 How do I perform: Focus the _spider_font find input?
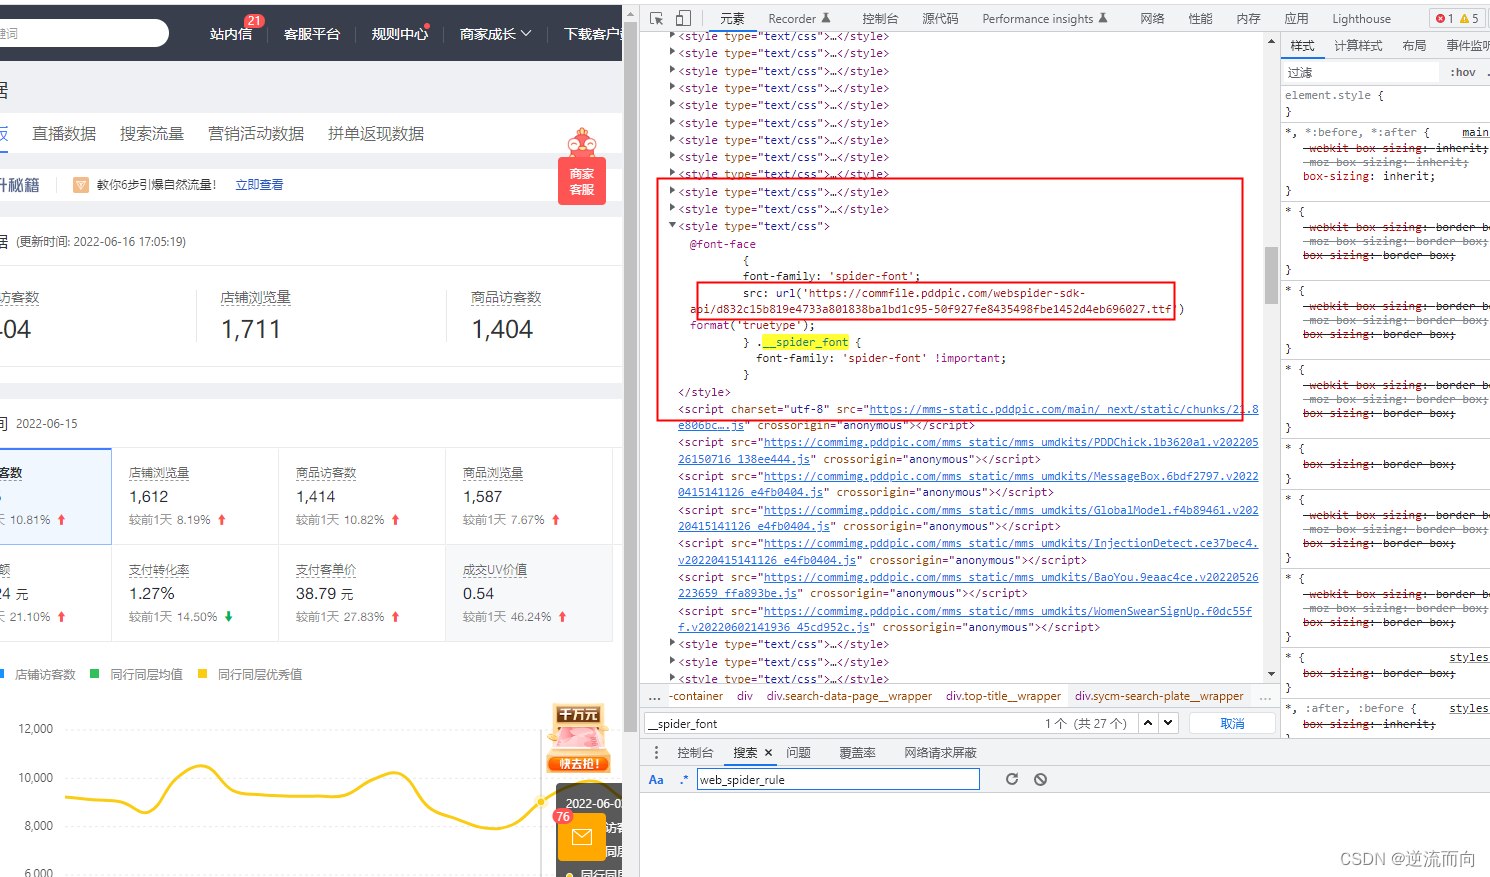[x=840, y=723]
